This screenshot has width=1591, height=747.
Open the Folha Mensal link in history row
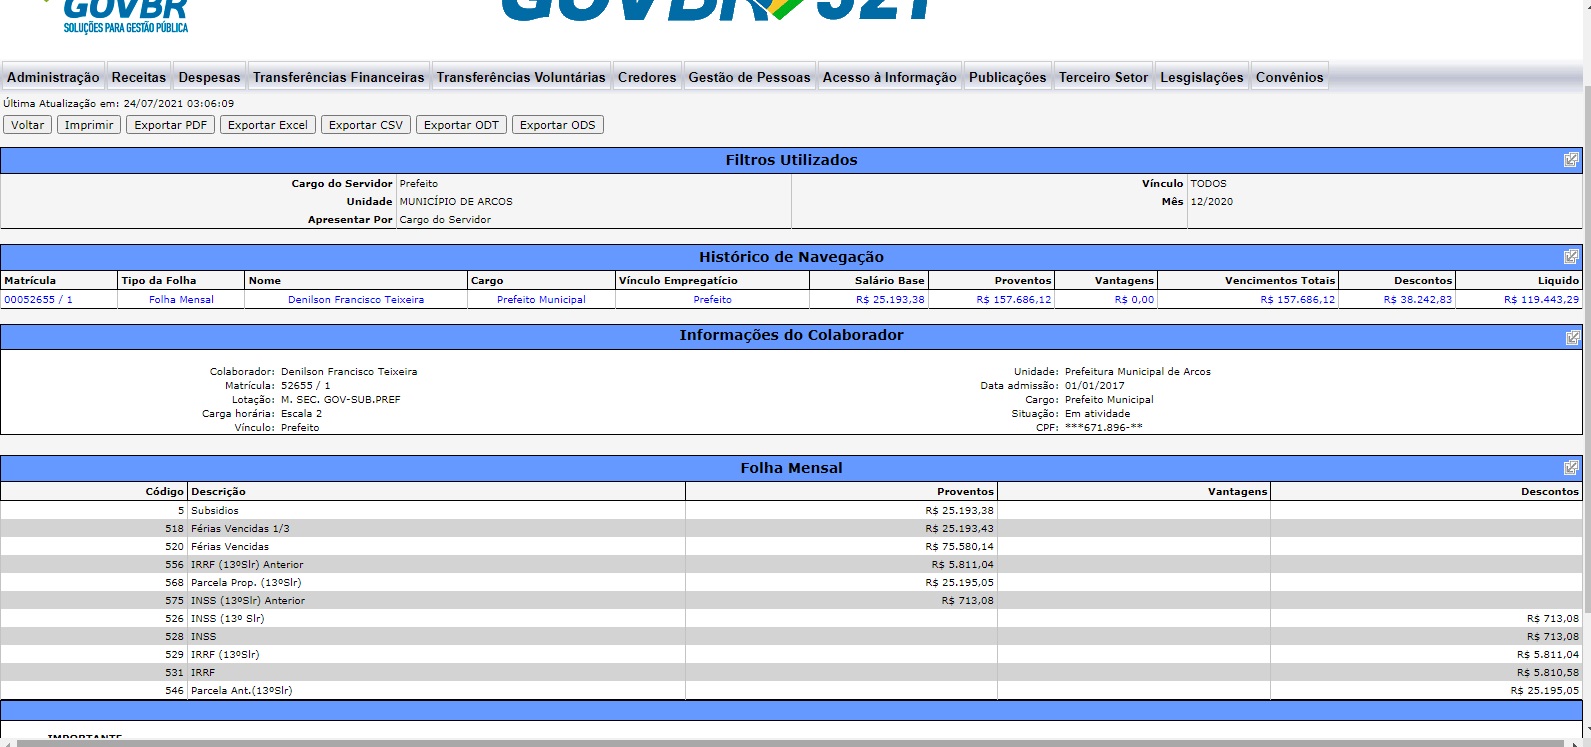pos(181,299)
